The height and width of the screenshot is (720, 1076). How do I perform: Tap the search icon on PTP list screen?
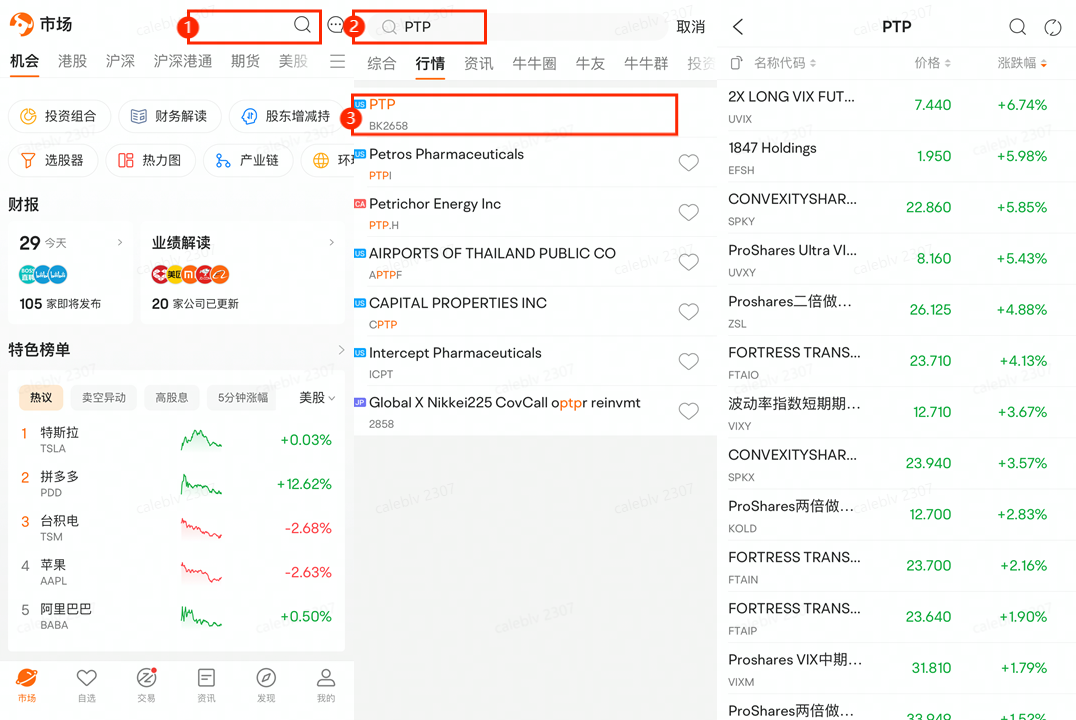coord(1018,27)
